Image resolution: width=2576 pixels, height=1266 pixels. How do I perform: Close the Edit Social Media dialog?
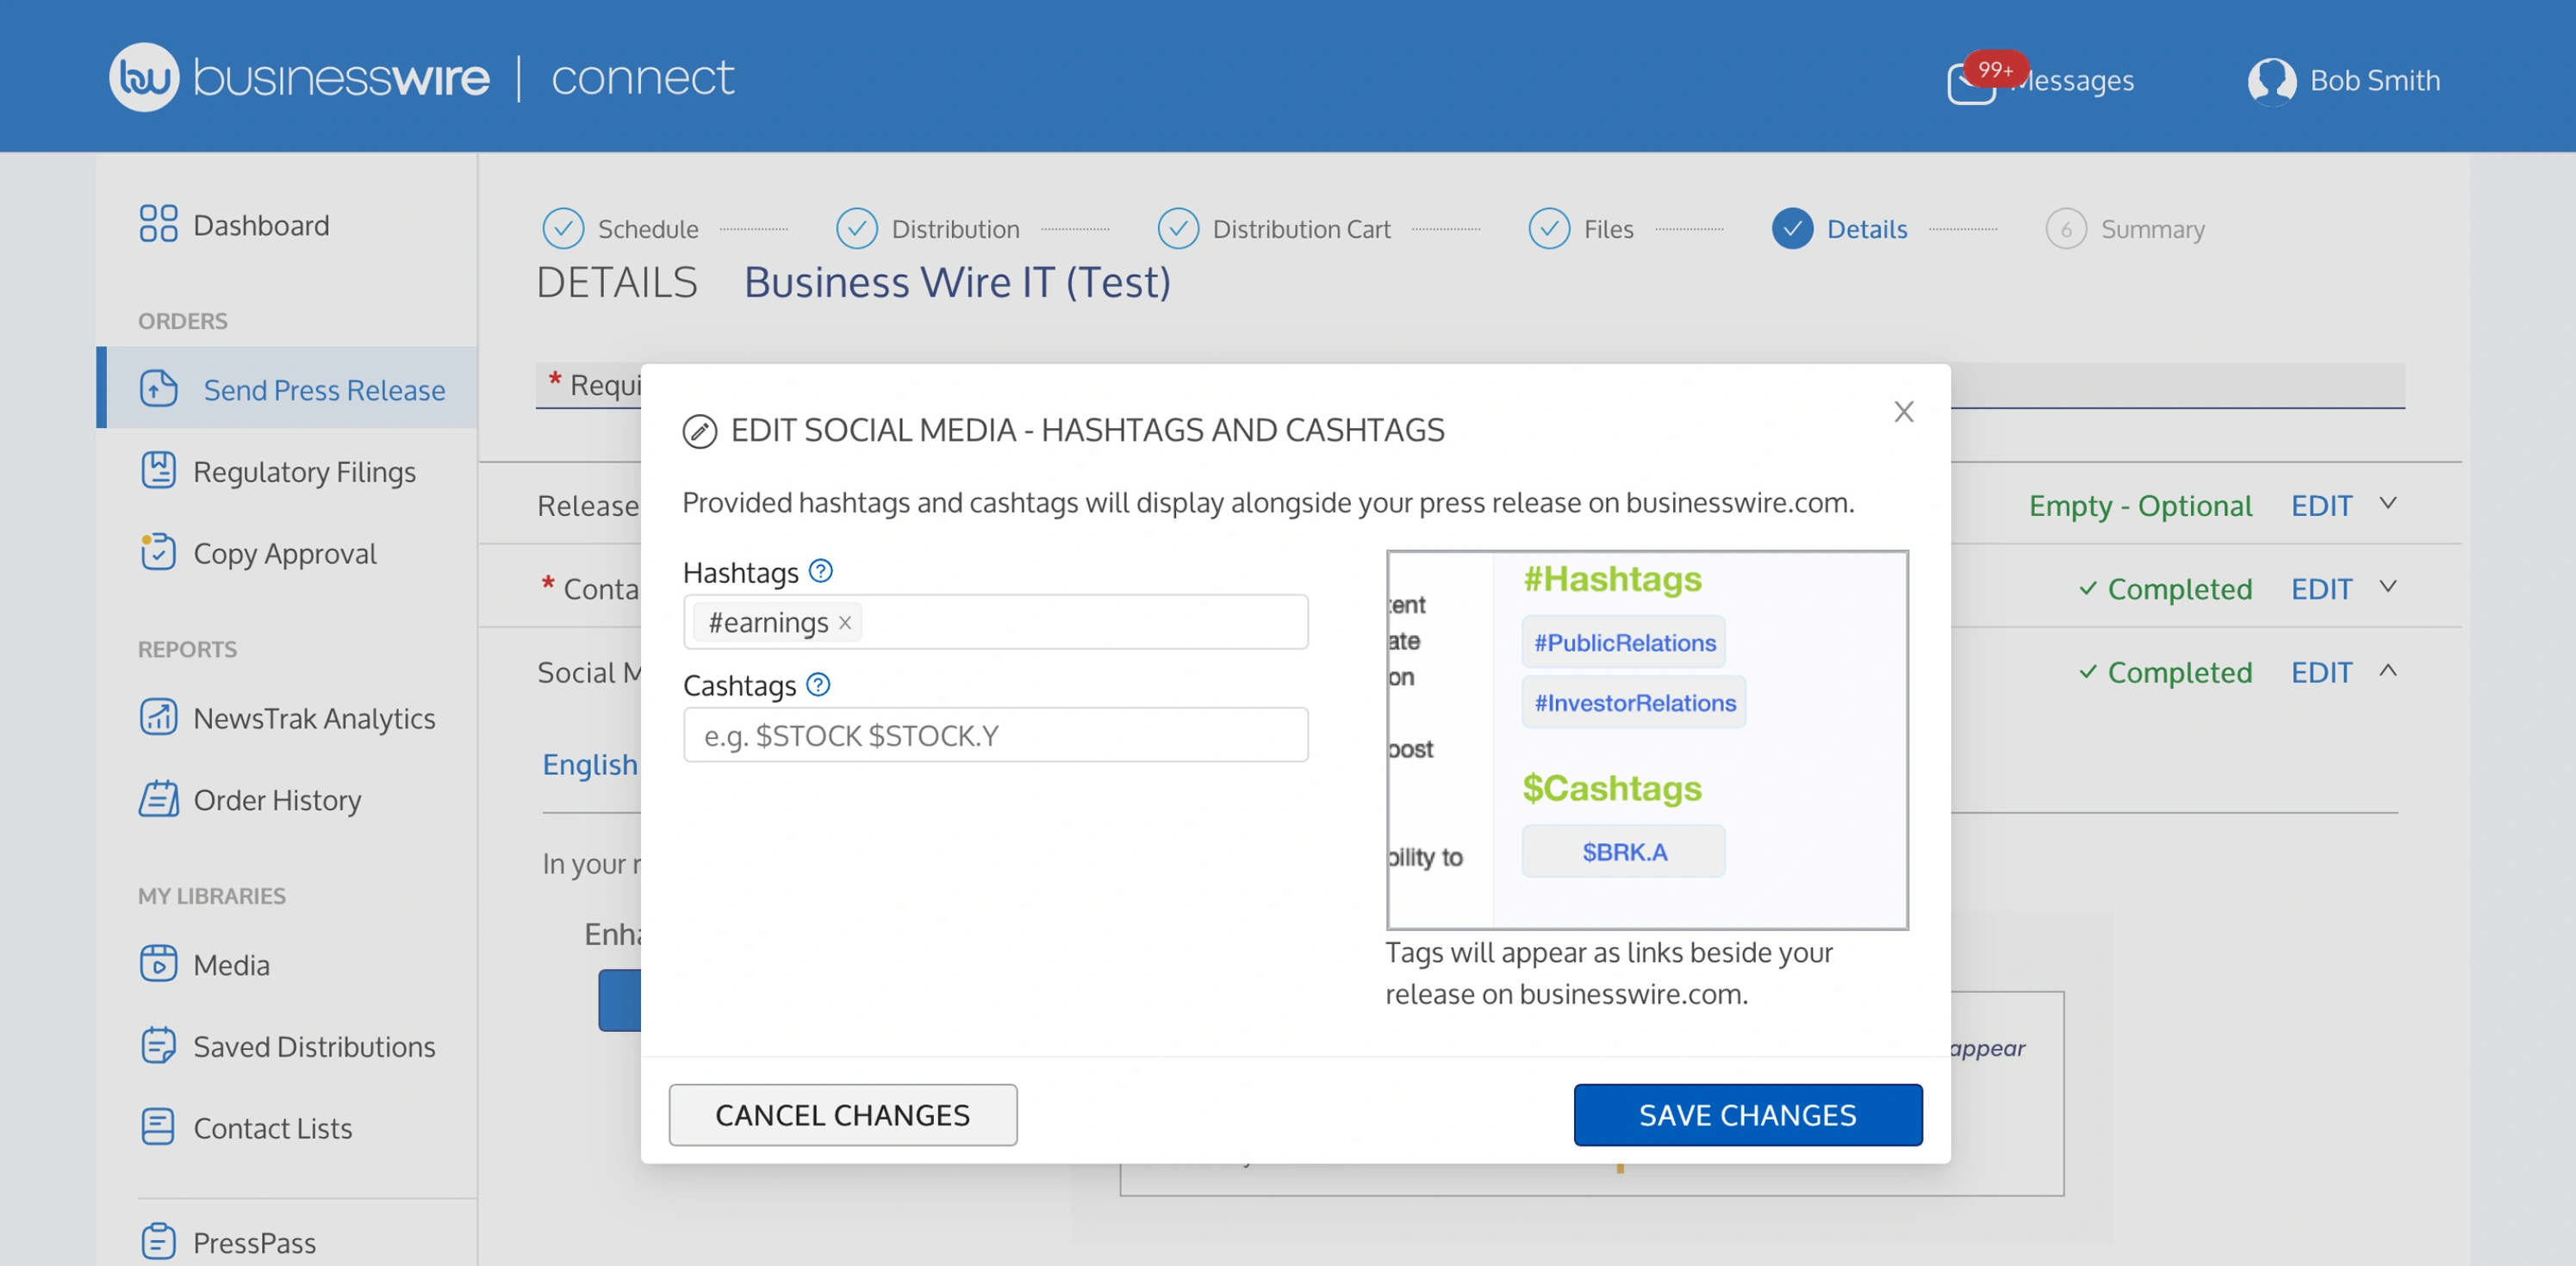tap(1903, 412)
